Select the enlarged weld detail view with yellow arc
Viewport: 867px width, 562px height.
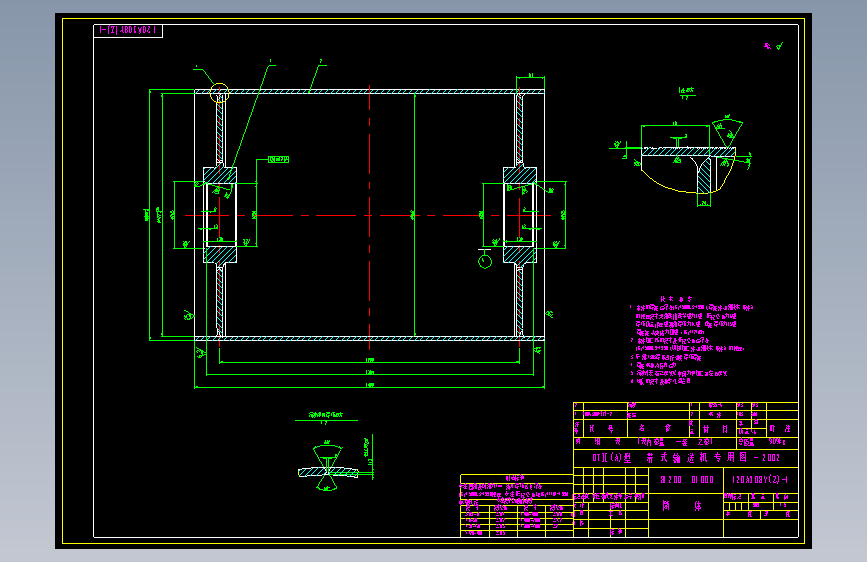(682, 158)
